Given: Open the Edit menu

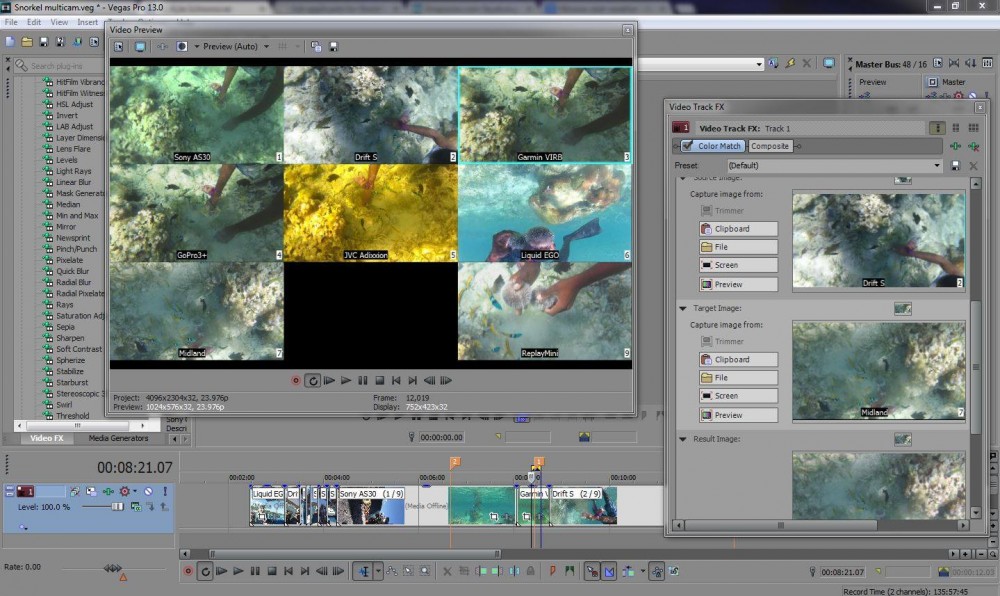Looking at the screenshot, I should [x=34, y=21].
